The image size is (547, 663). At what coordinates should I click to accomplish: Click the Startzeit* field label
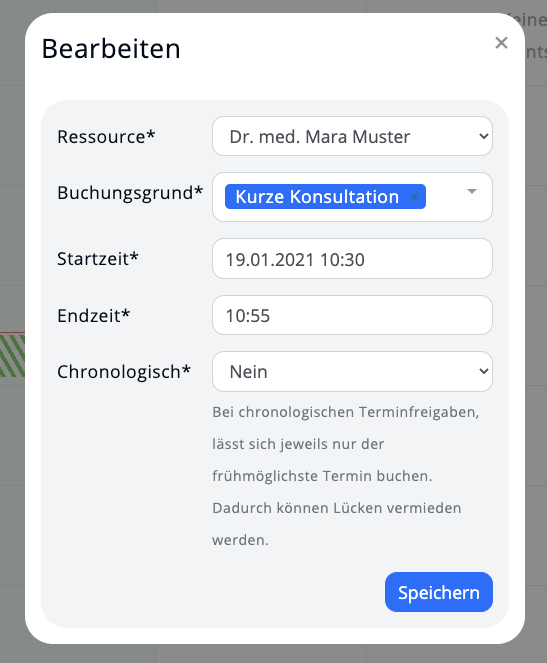[x=98, y=259]
